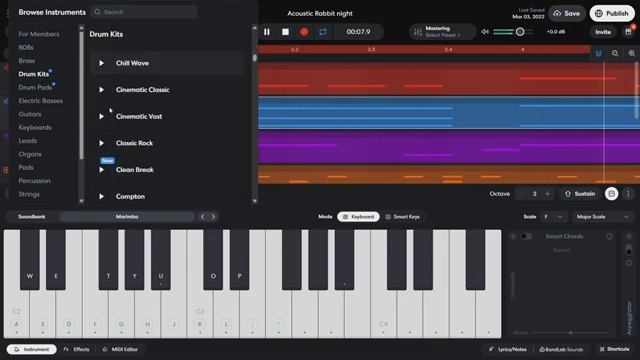The image size is (640, 360).
Task: Play the black key labeled W
Action: pos(30,260)
